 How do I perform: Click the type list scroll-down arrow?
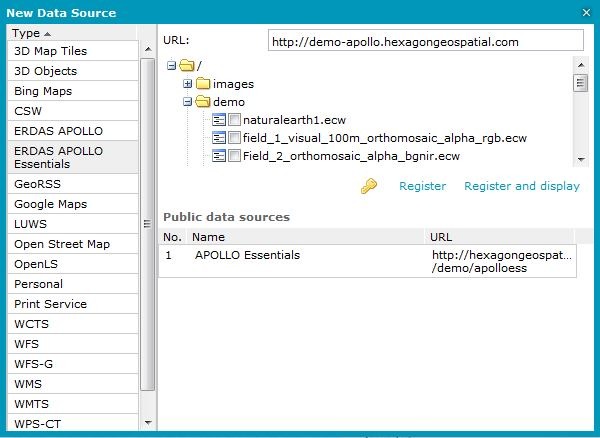(148, 423)
